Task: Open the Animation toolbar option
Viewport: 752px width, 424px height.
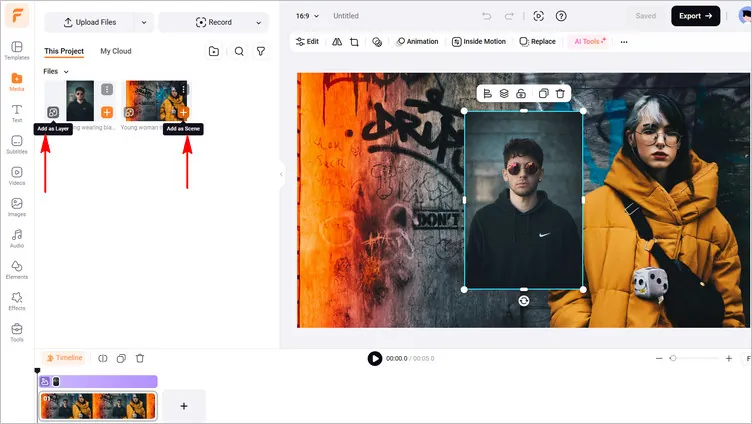Action: 417,42
